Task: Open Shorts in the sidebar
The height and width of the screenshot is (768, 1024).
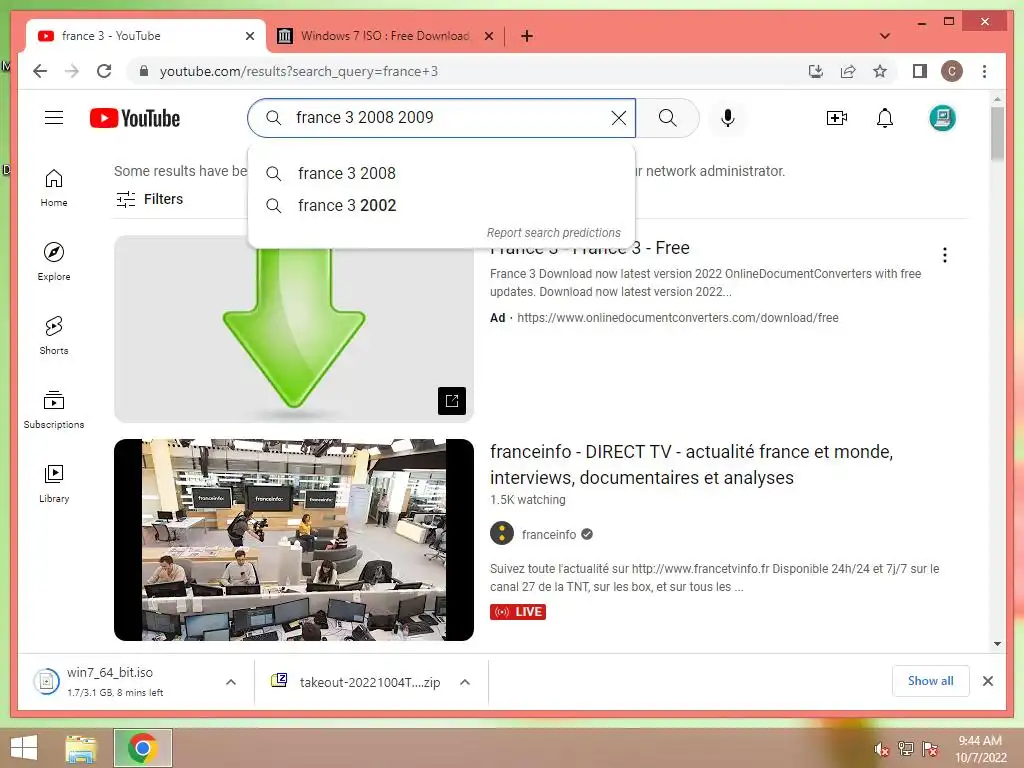Action: (x=54, y=336)
